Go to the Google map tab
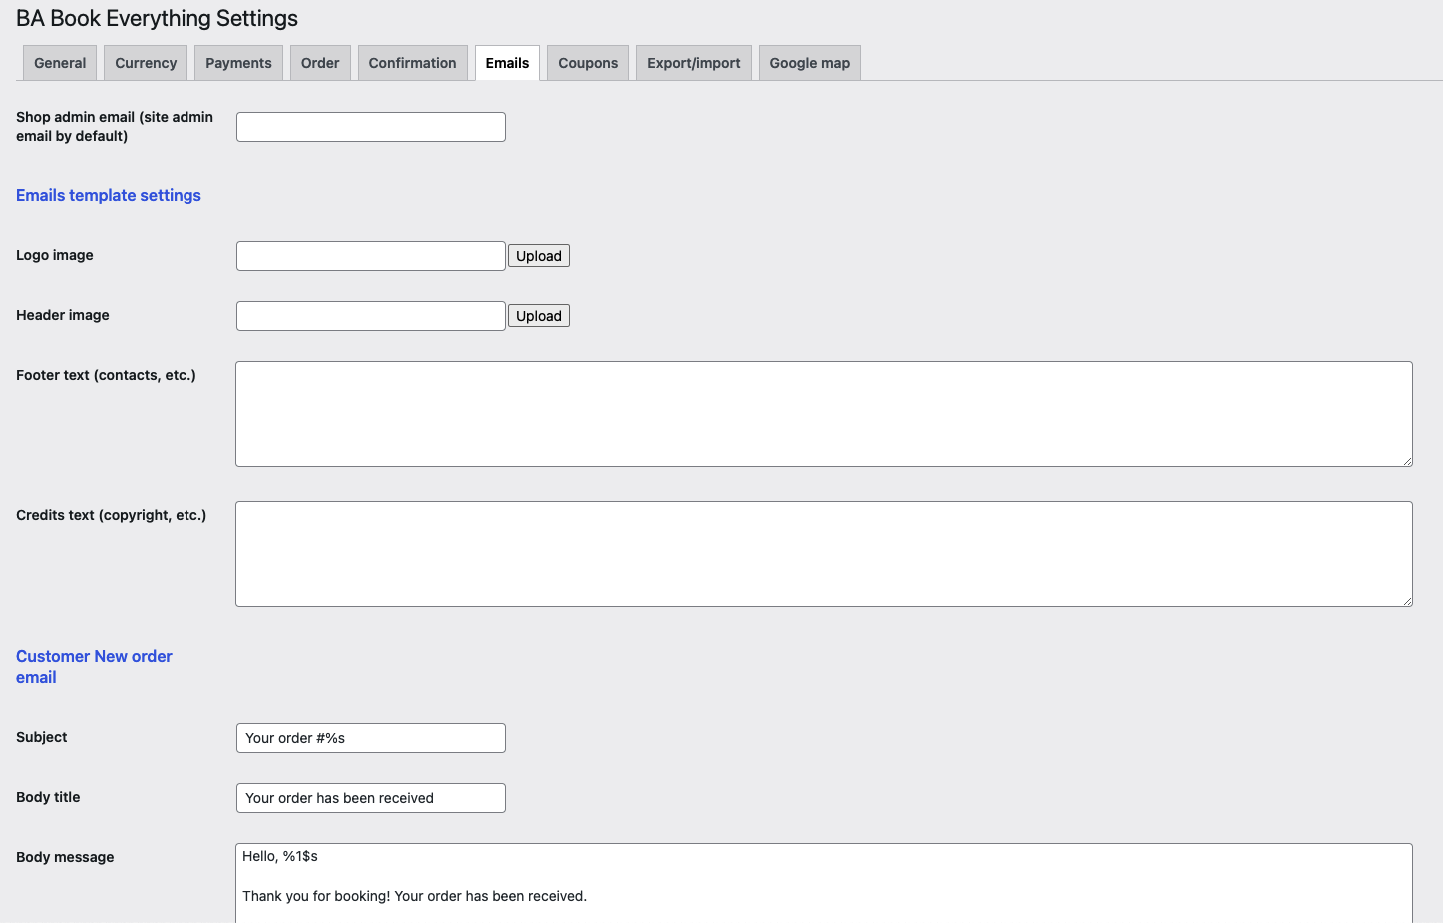 coord(809,63)
